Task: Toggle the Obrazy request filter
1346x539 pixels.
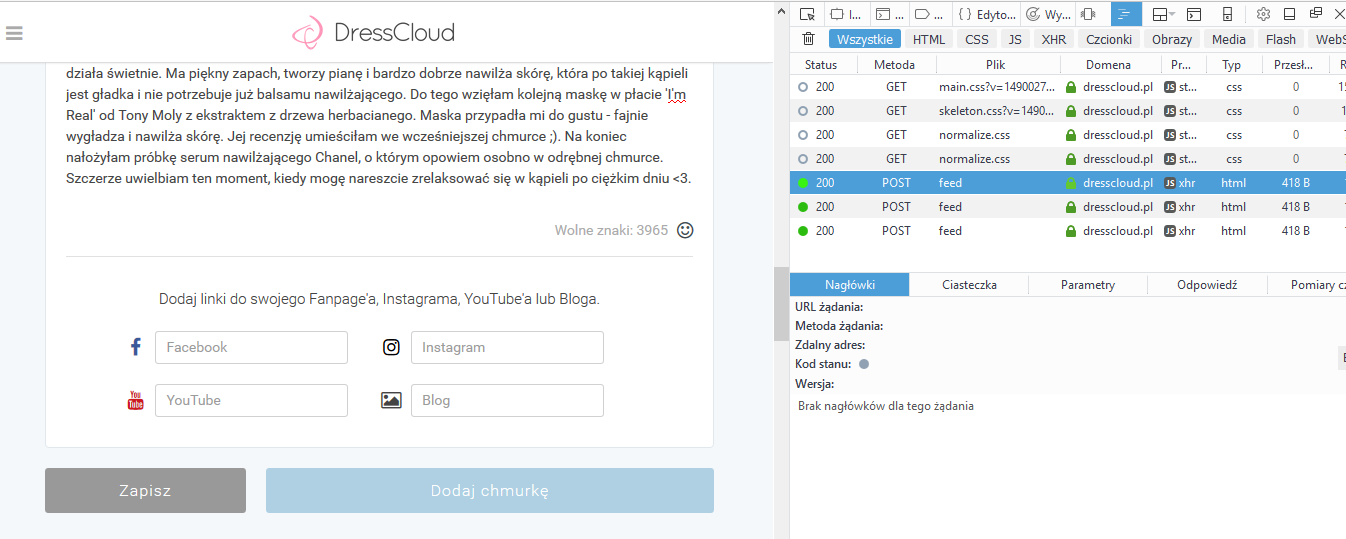Action: tap(1172, 39)
